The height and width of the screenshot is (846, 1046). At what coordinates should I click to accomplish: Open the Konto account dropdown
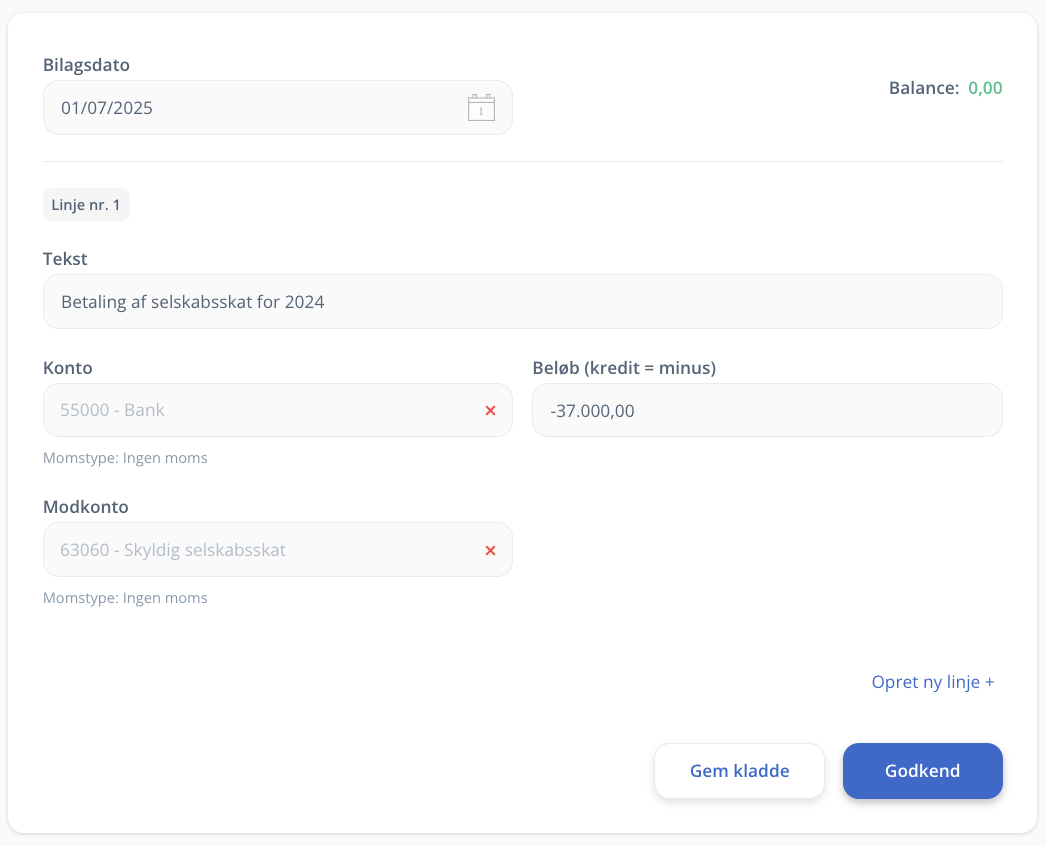(x=260, y=410)
